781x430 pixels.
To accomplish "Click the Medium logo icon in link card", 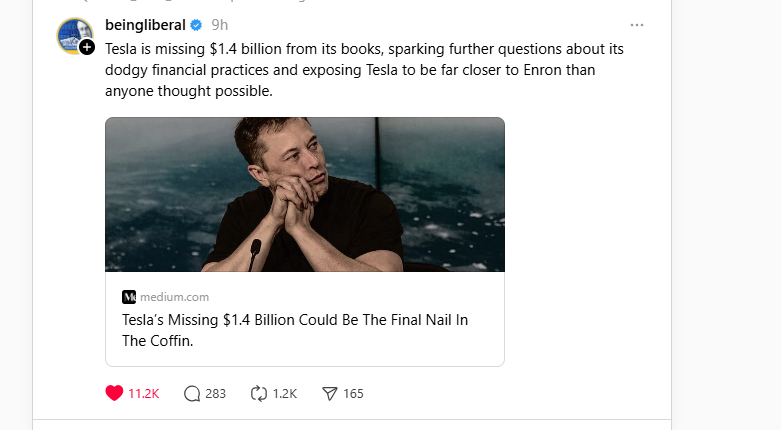I will 129,297.
